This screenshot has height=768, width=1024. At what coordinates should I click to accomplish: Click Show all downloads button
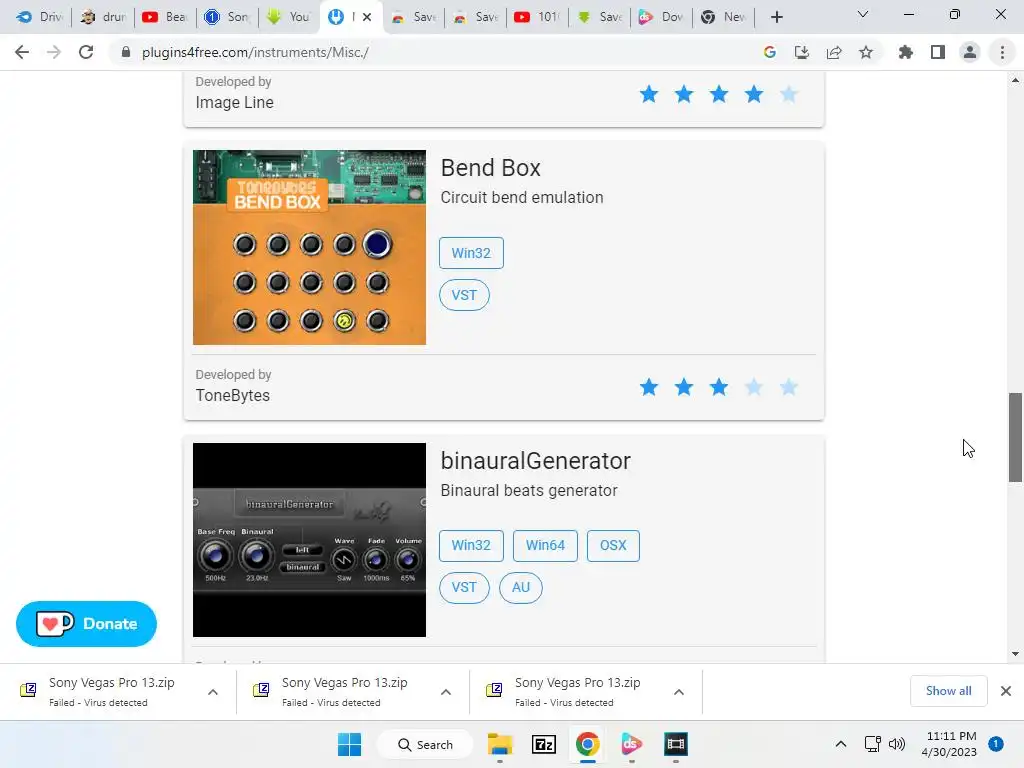coord(948,691)
